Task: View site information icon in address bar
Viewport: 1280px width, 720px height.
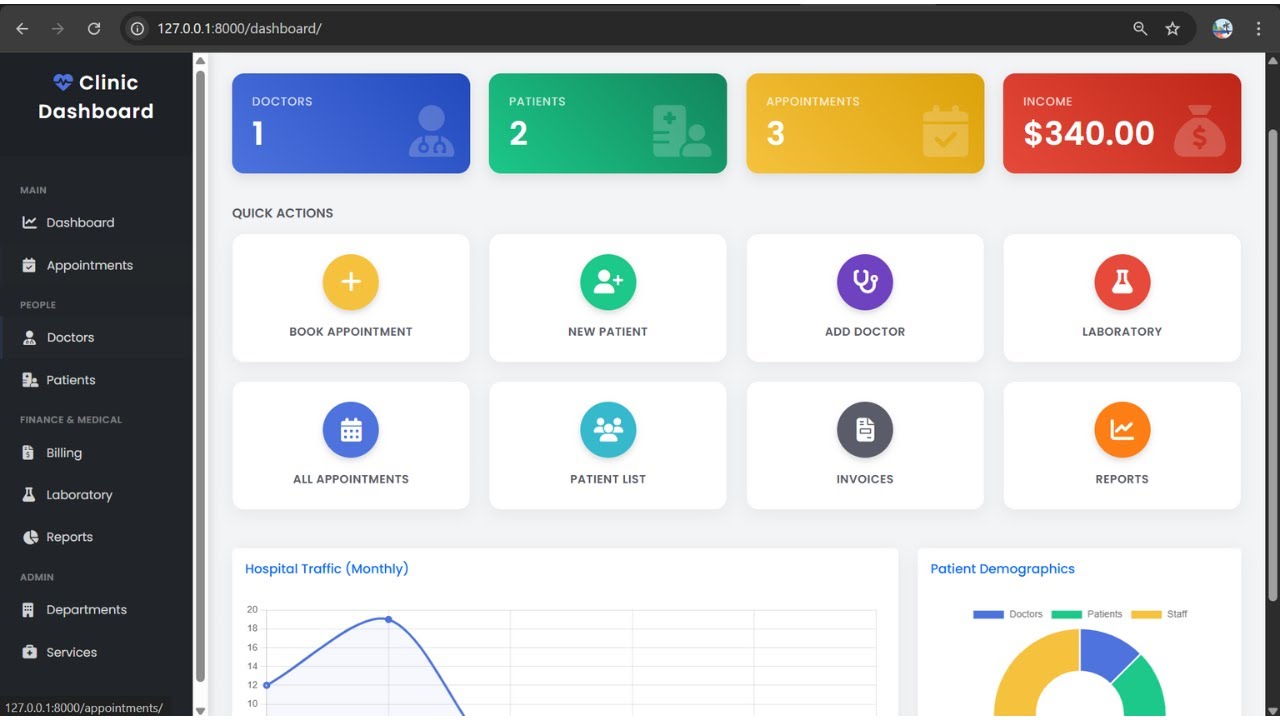Action: pyautogui.click(x=138, y=29)
